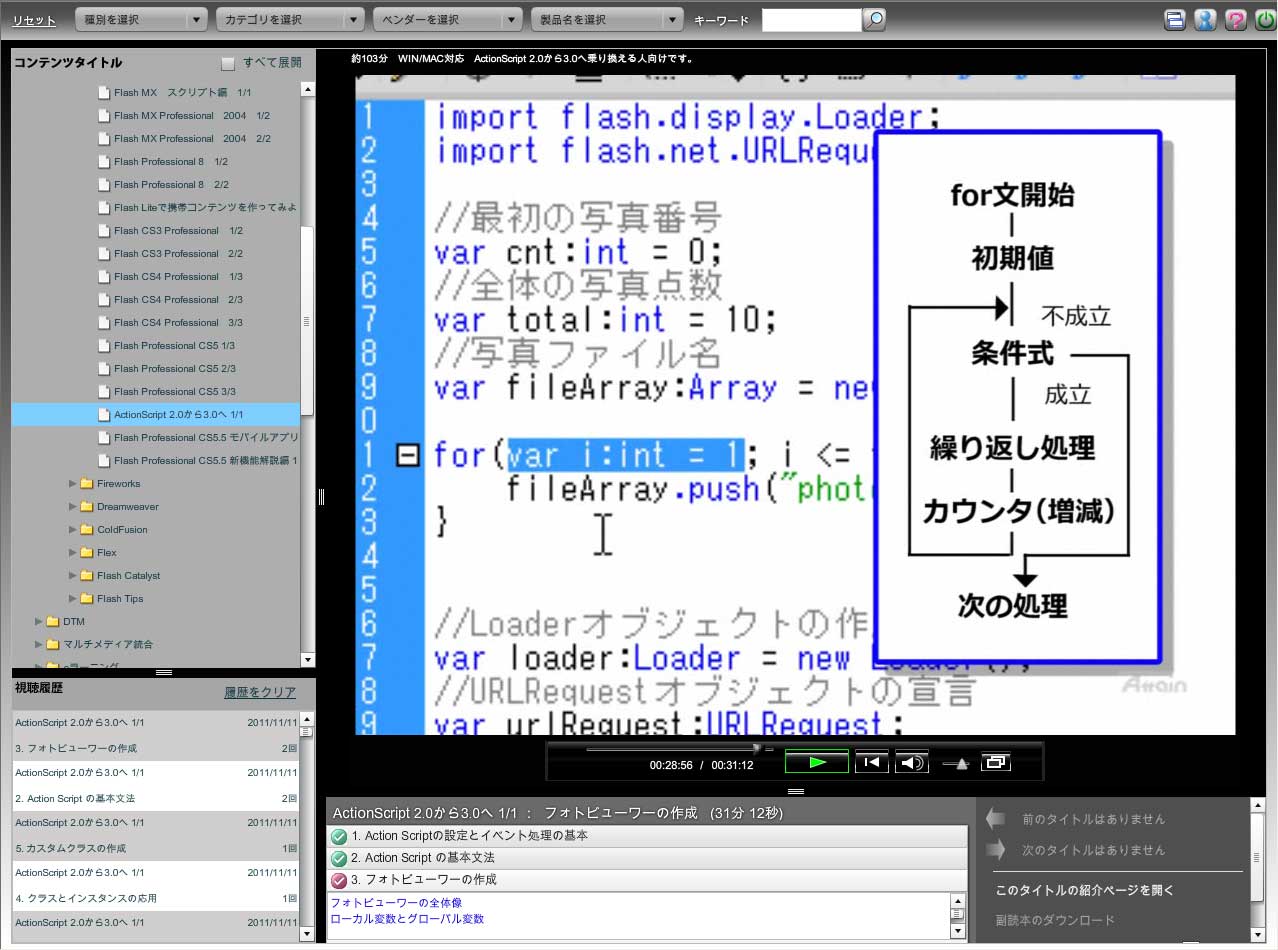1278x950 pixels.
Task: Select chapter 2. Action Script の基本文法
Action: coord(422,858)
